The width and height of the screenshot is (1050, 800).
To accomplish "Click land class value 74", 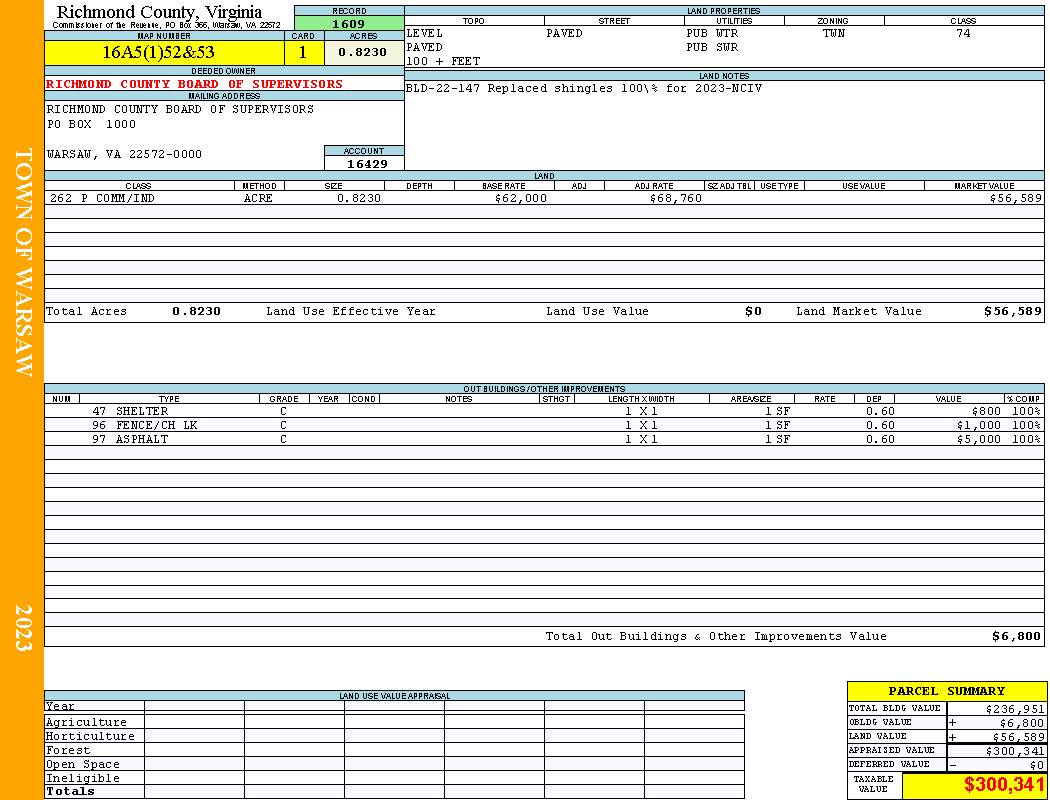I will (x=963, y=33).
